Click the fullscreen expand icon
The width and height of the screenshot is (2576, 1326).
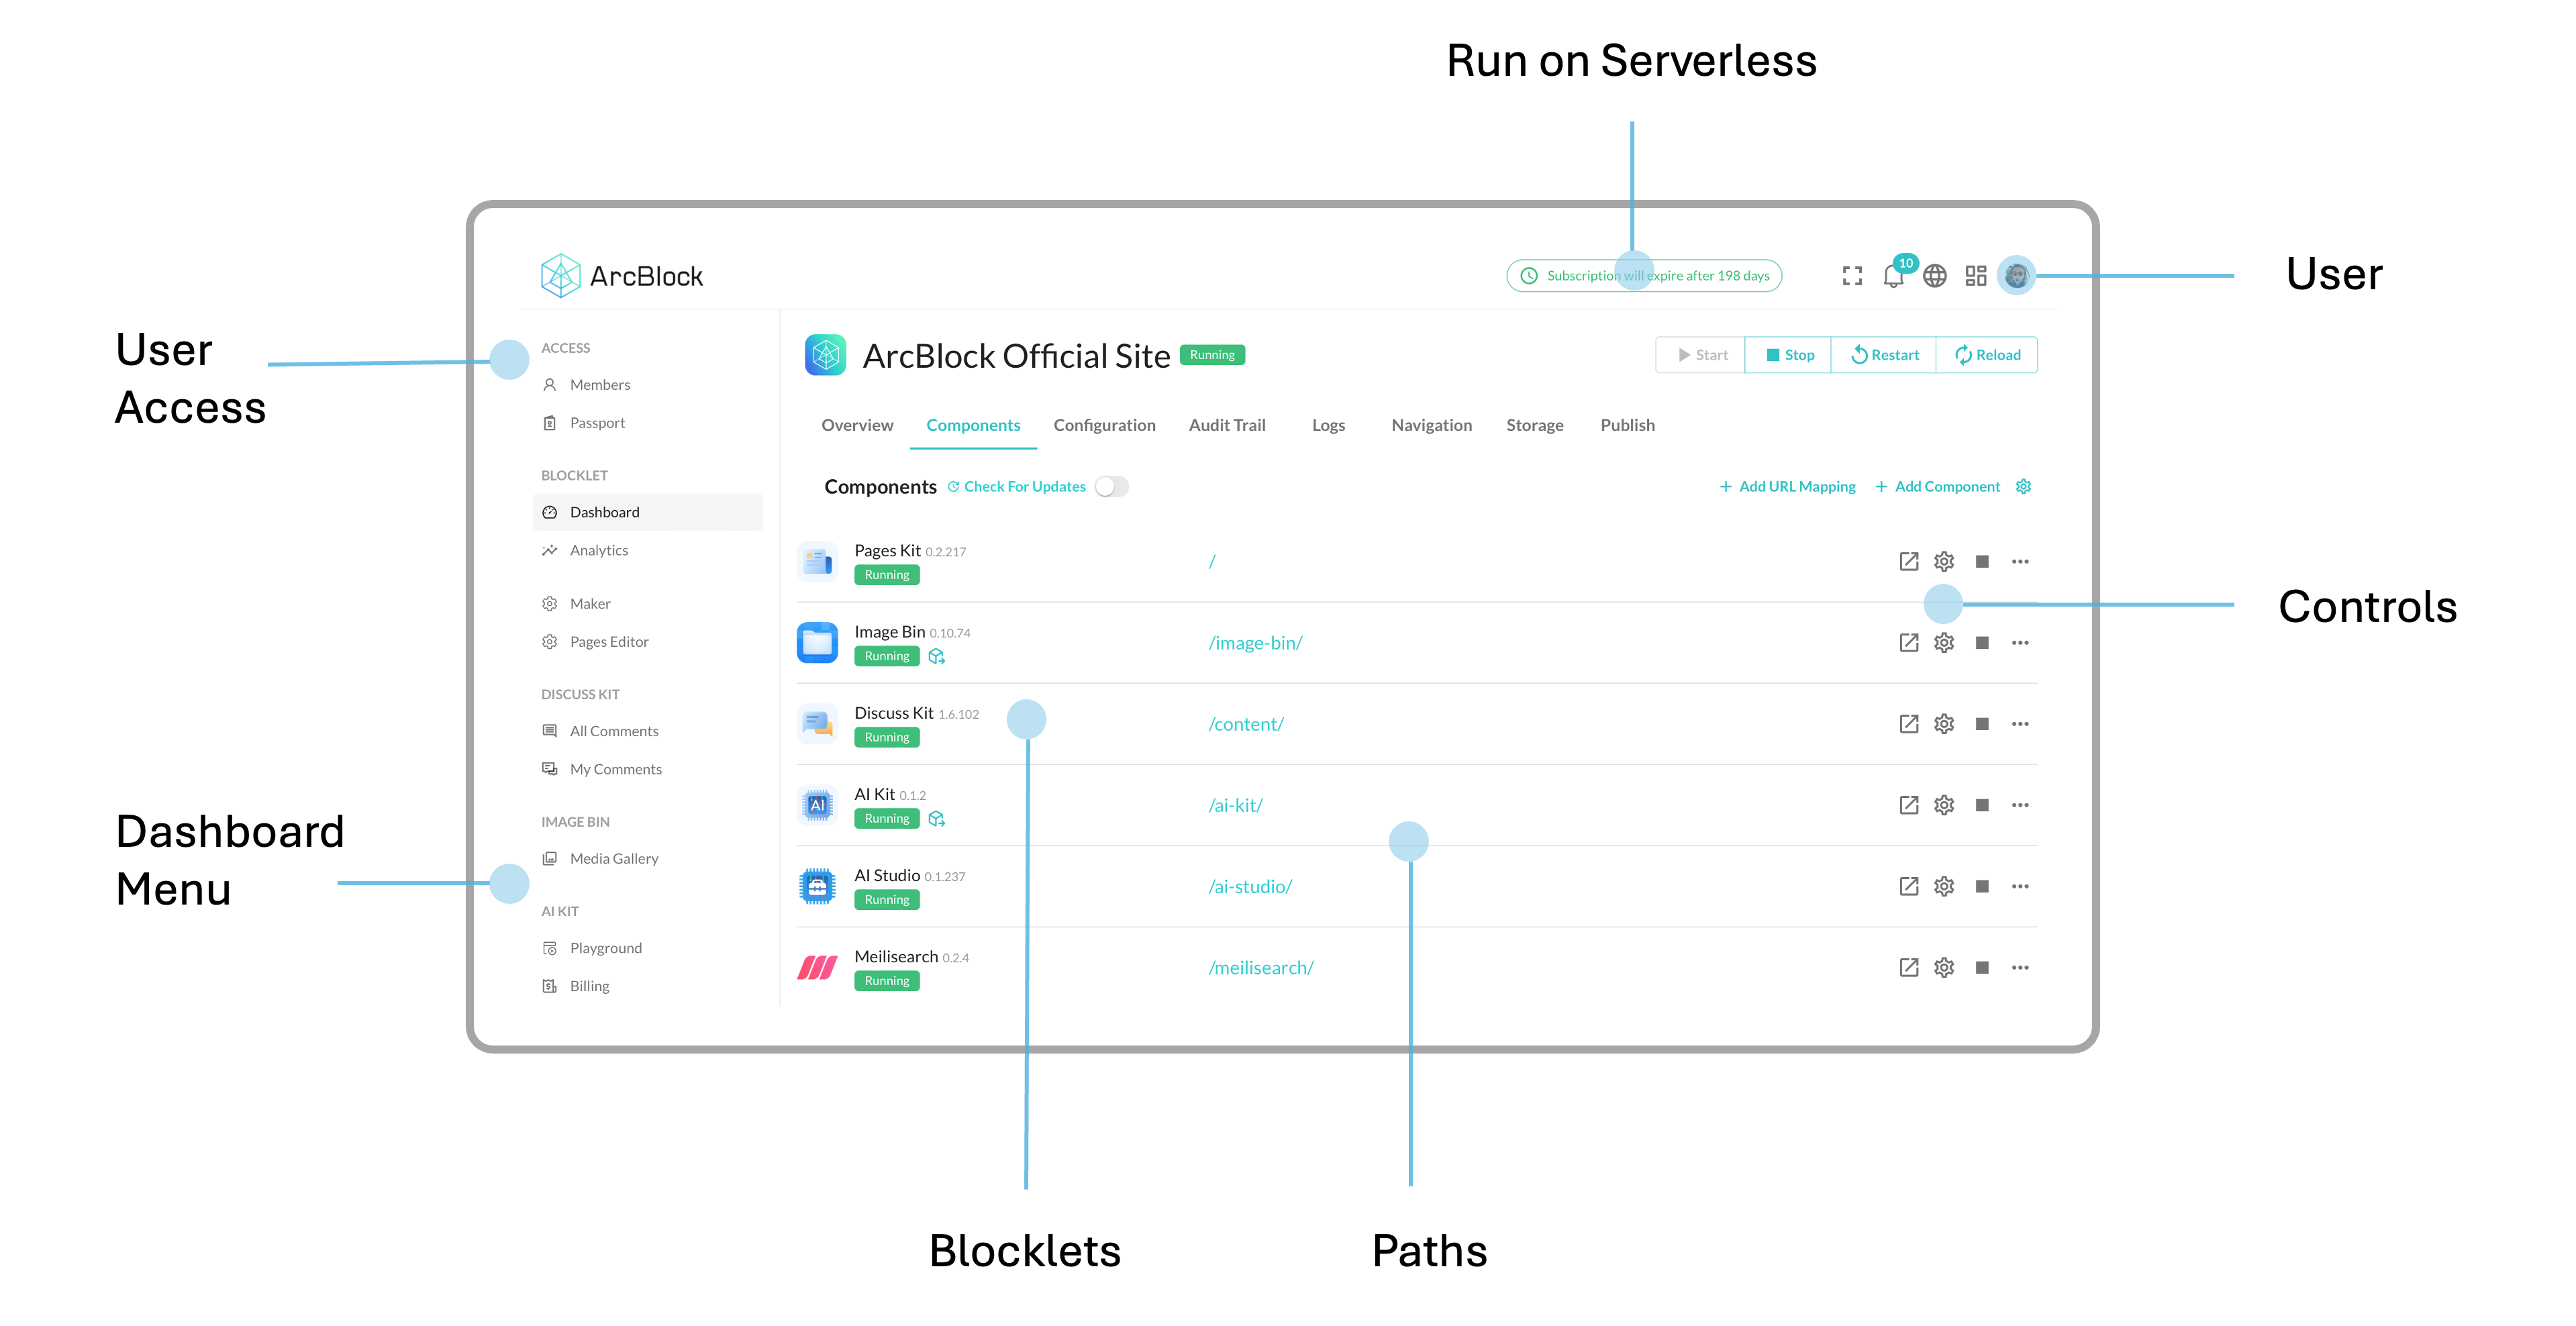point(1852,276)
